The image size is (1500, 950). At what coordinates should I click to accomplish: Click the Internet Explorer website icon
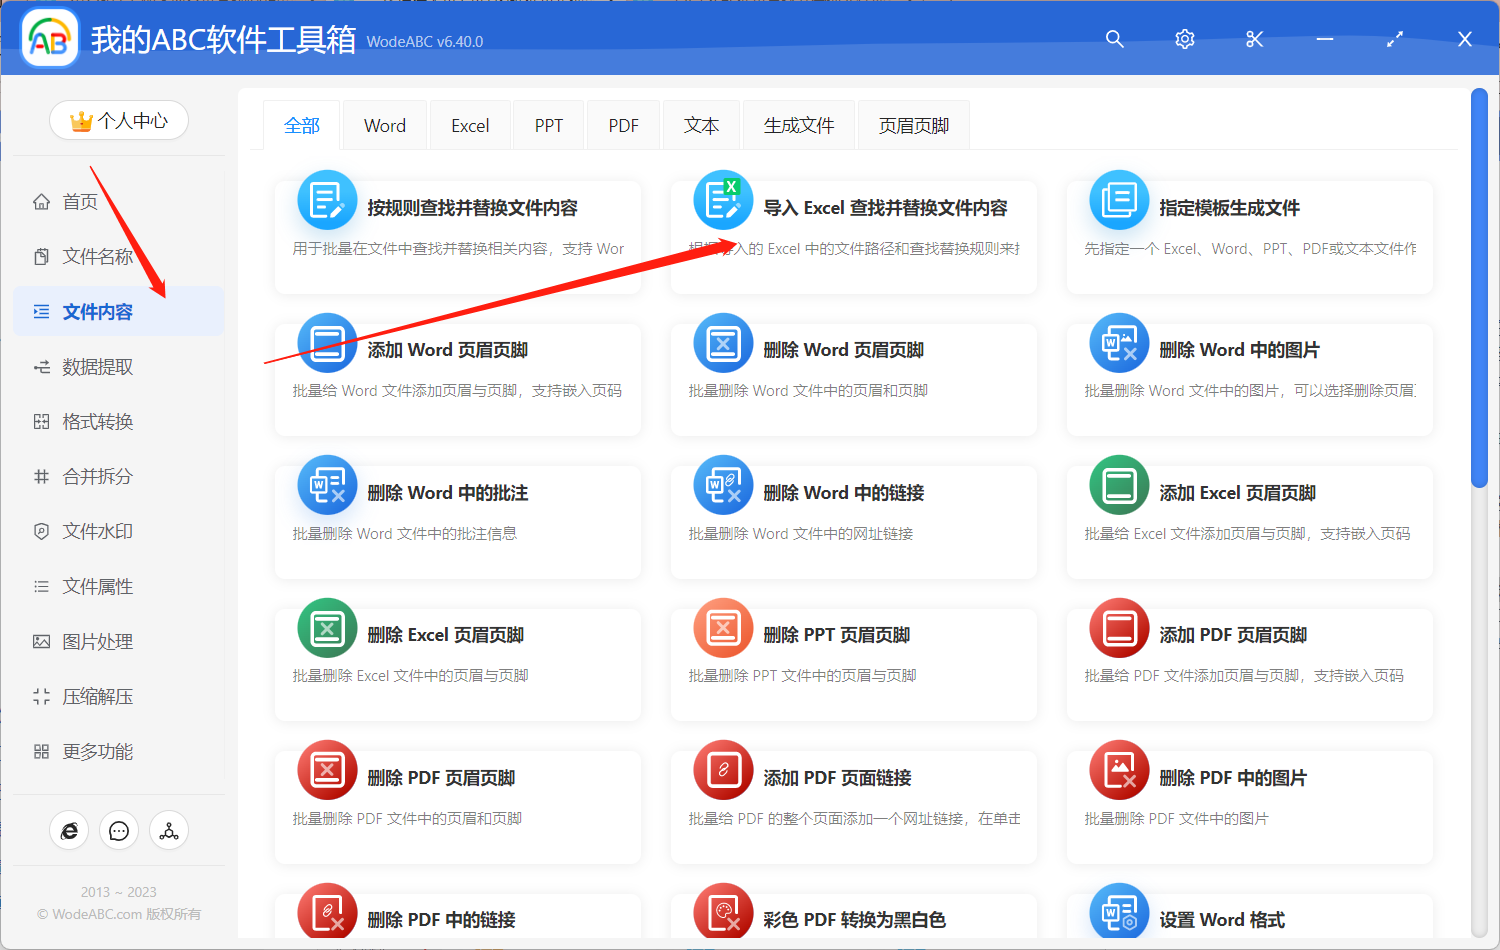coord(68,830)
